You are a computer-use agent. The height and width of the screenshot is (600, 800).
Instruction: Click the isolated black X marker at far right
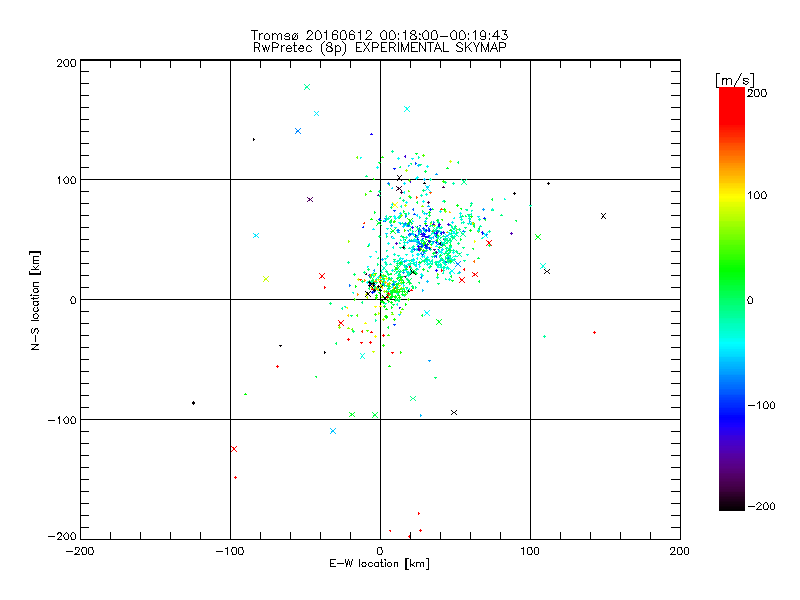pyautogui.click(x=604, y=216)
